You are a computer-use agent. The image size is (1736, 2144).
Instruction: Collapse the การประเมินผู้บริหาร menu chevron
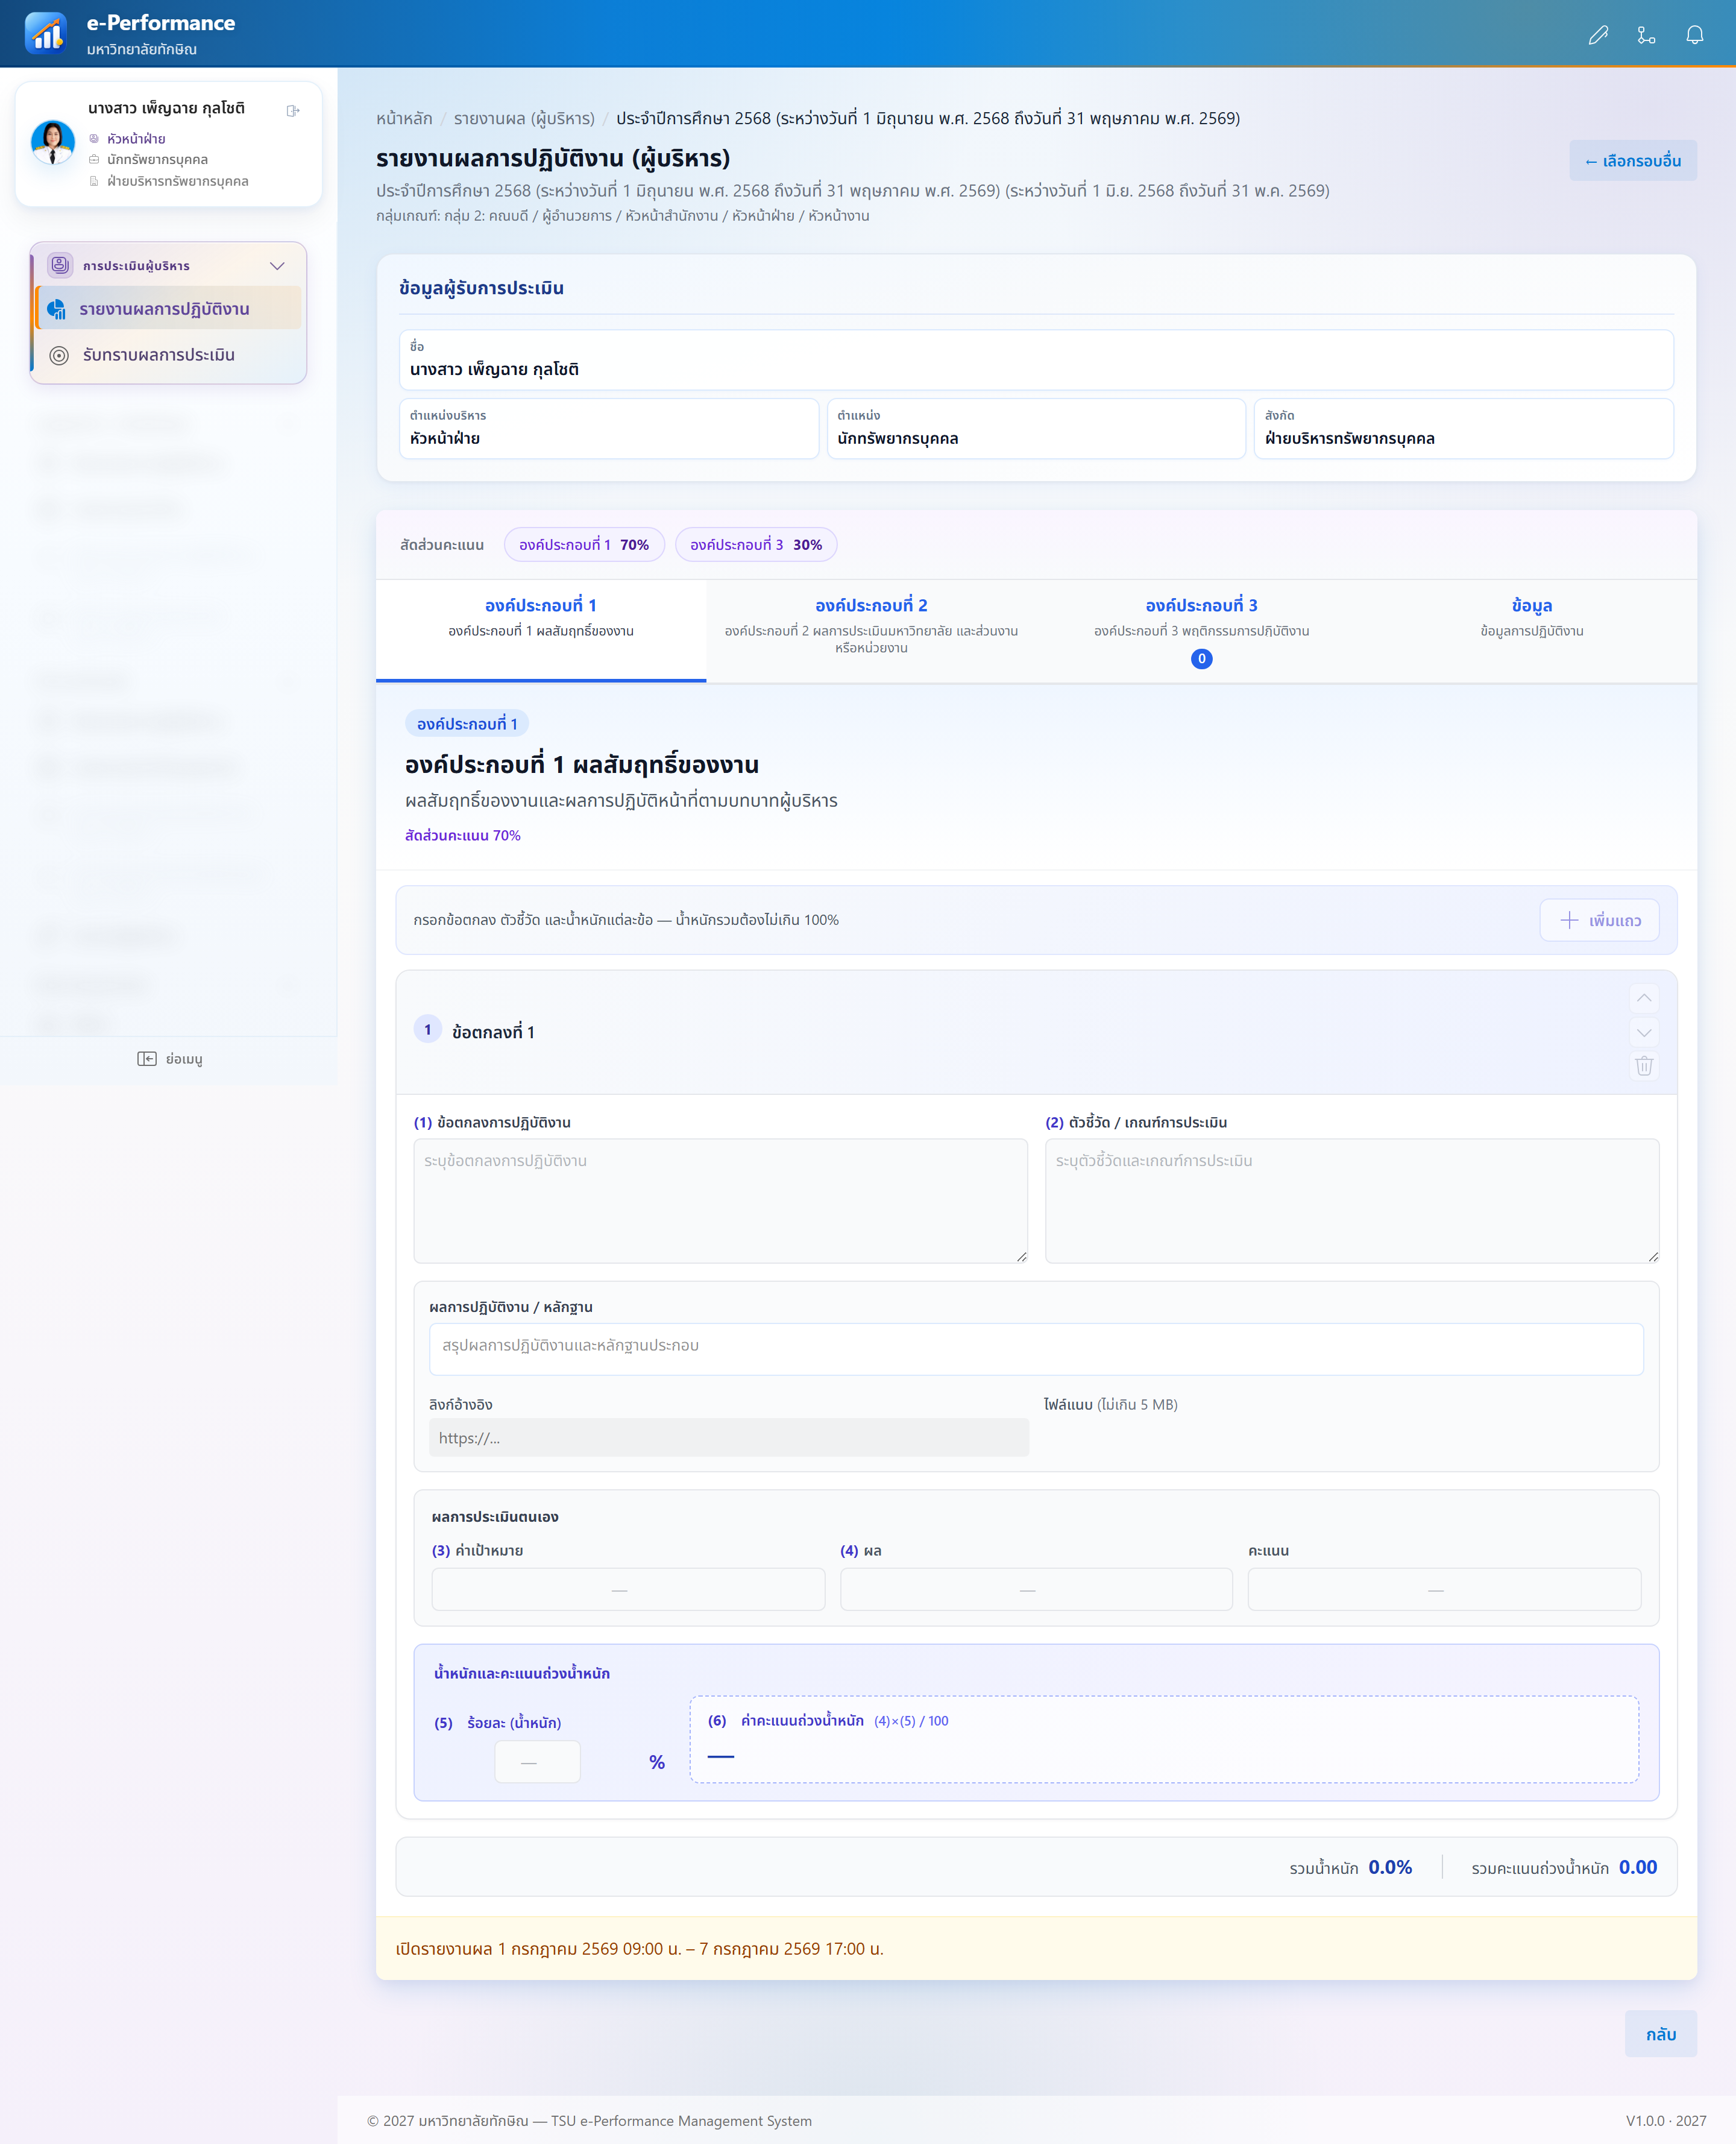[278, 266]
